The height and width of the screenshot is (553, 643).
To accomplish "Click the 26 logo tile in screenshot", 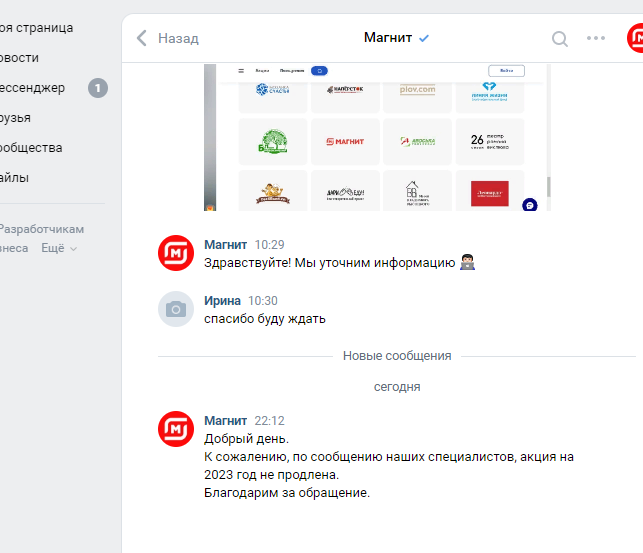I will (x=490, y=141).
